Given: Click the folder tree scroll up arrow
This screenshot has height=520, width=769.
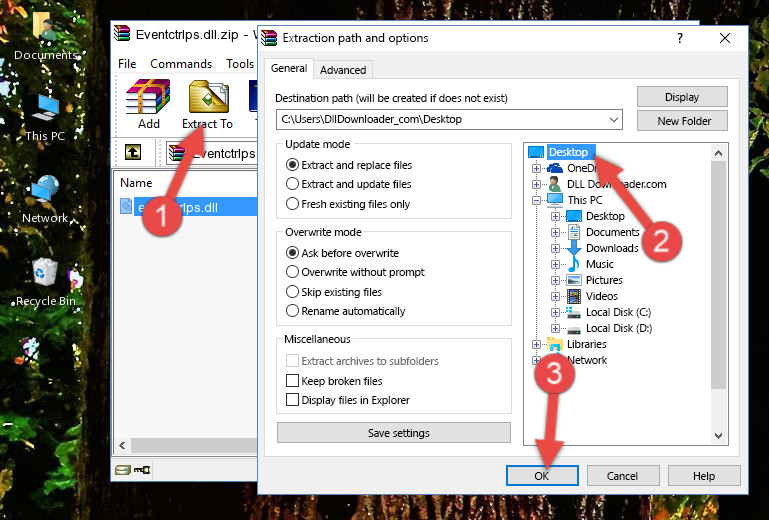Looking at the screenshot, I should click(718, 153).
